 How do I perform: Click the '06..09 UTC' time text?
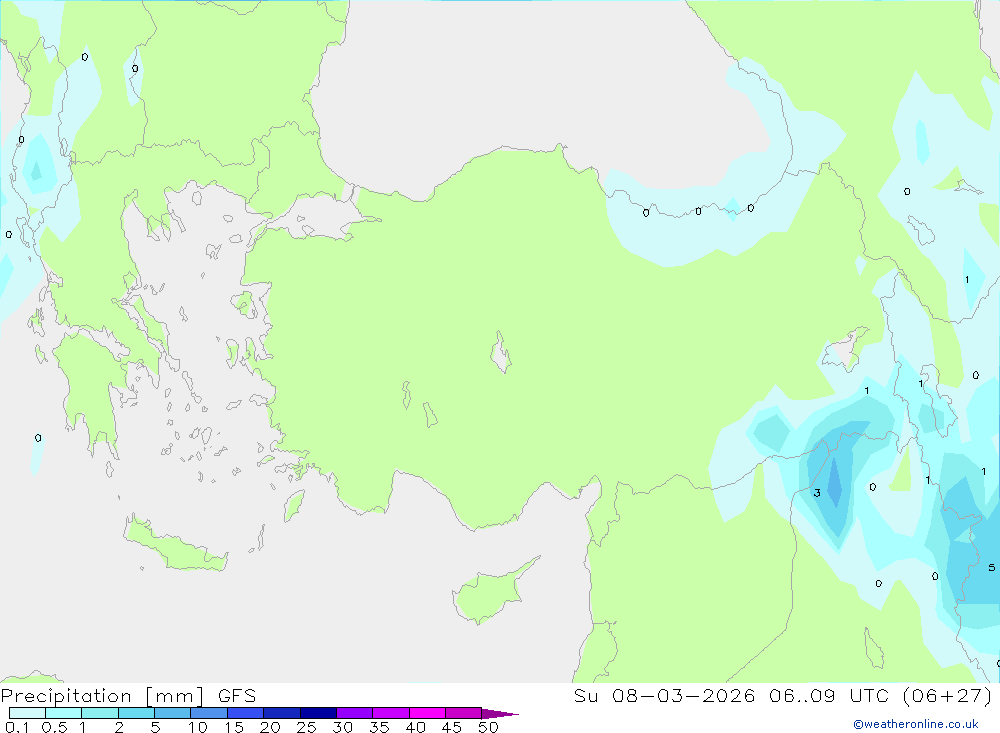[831, 696]
